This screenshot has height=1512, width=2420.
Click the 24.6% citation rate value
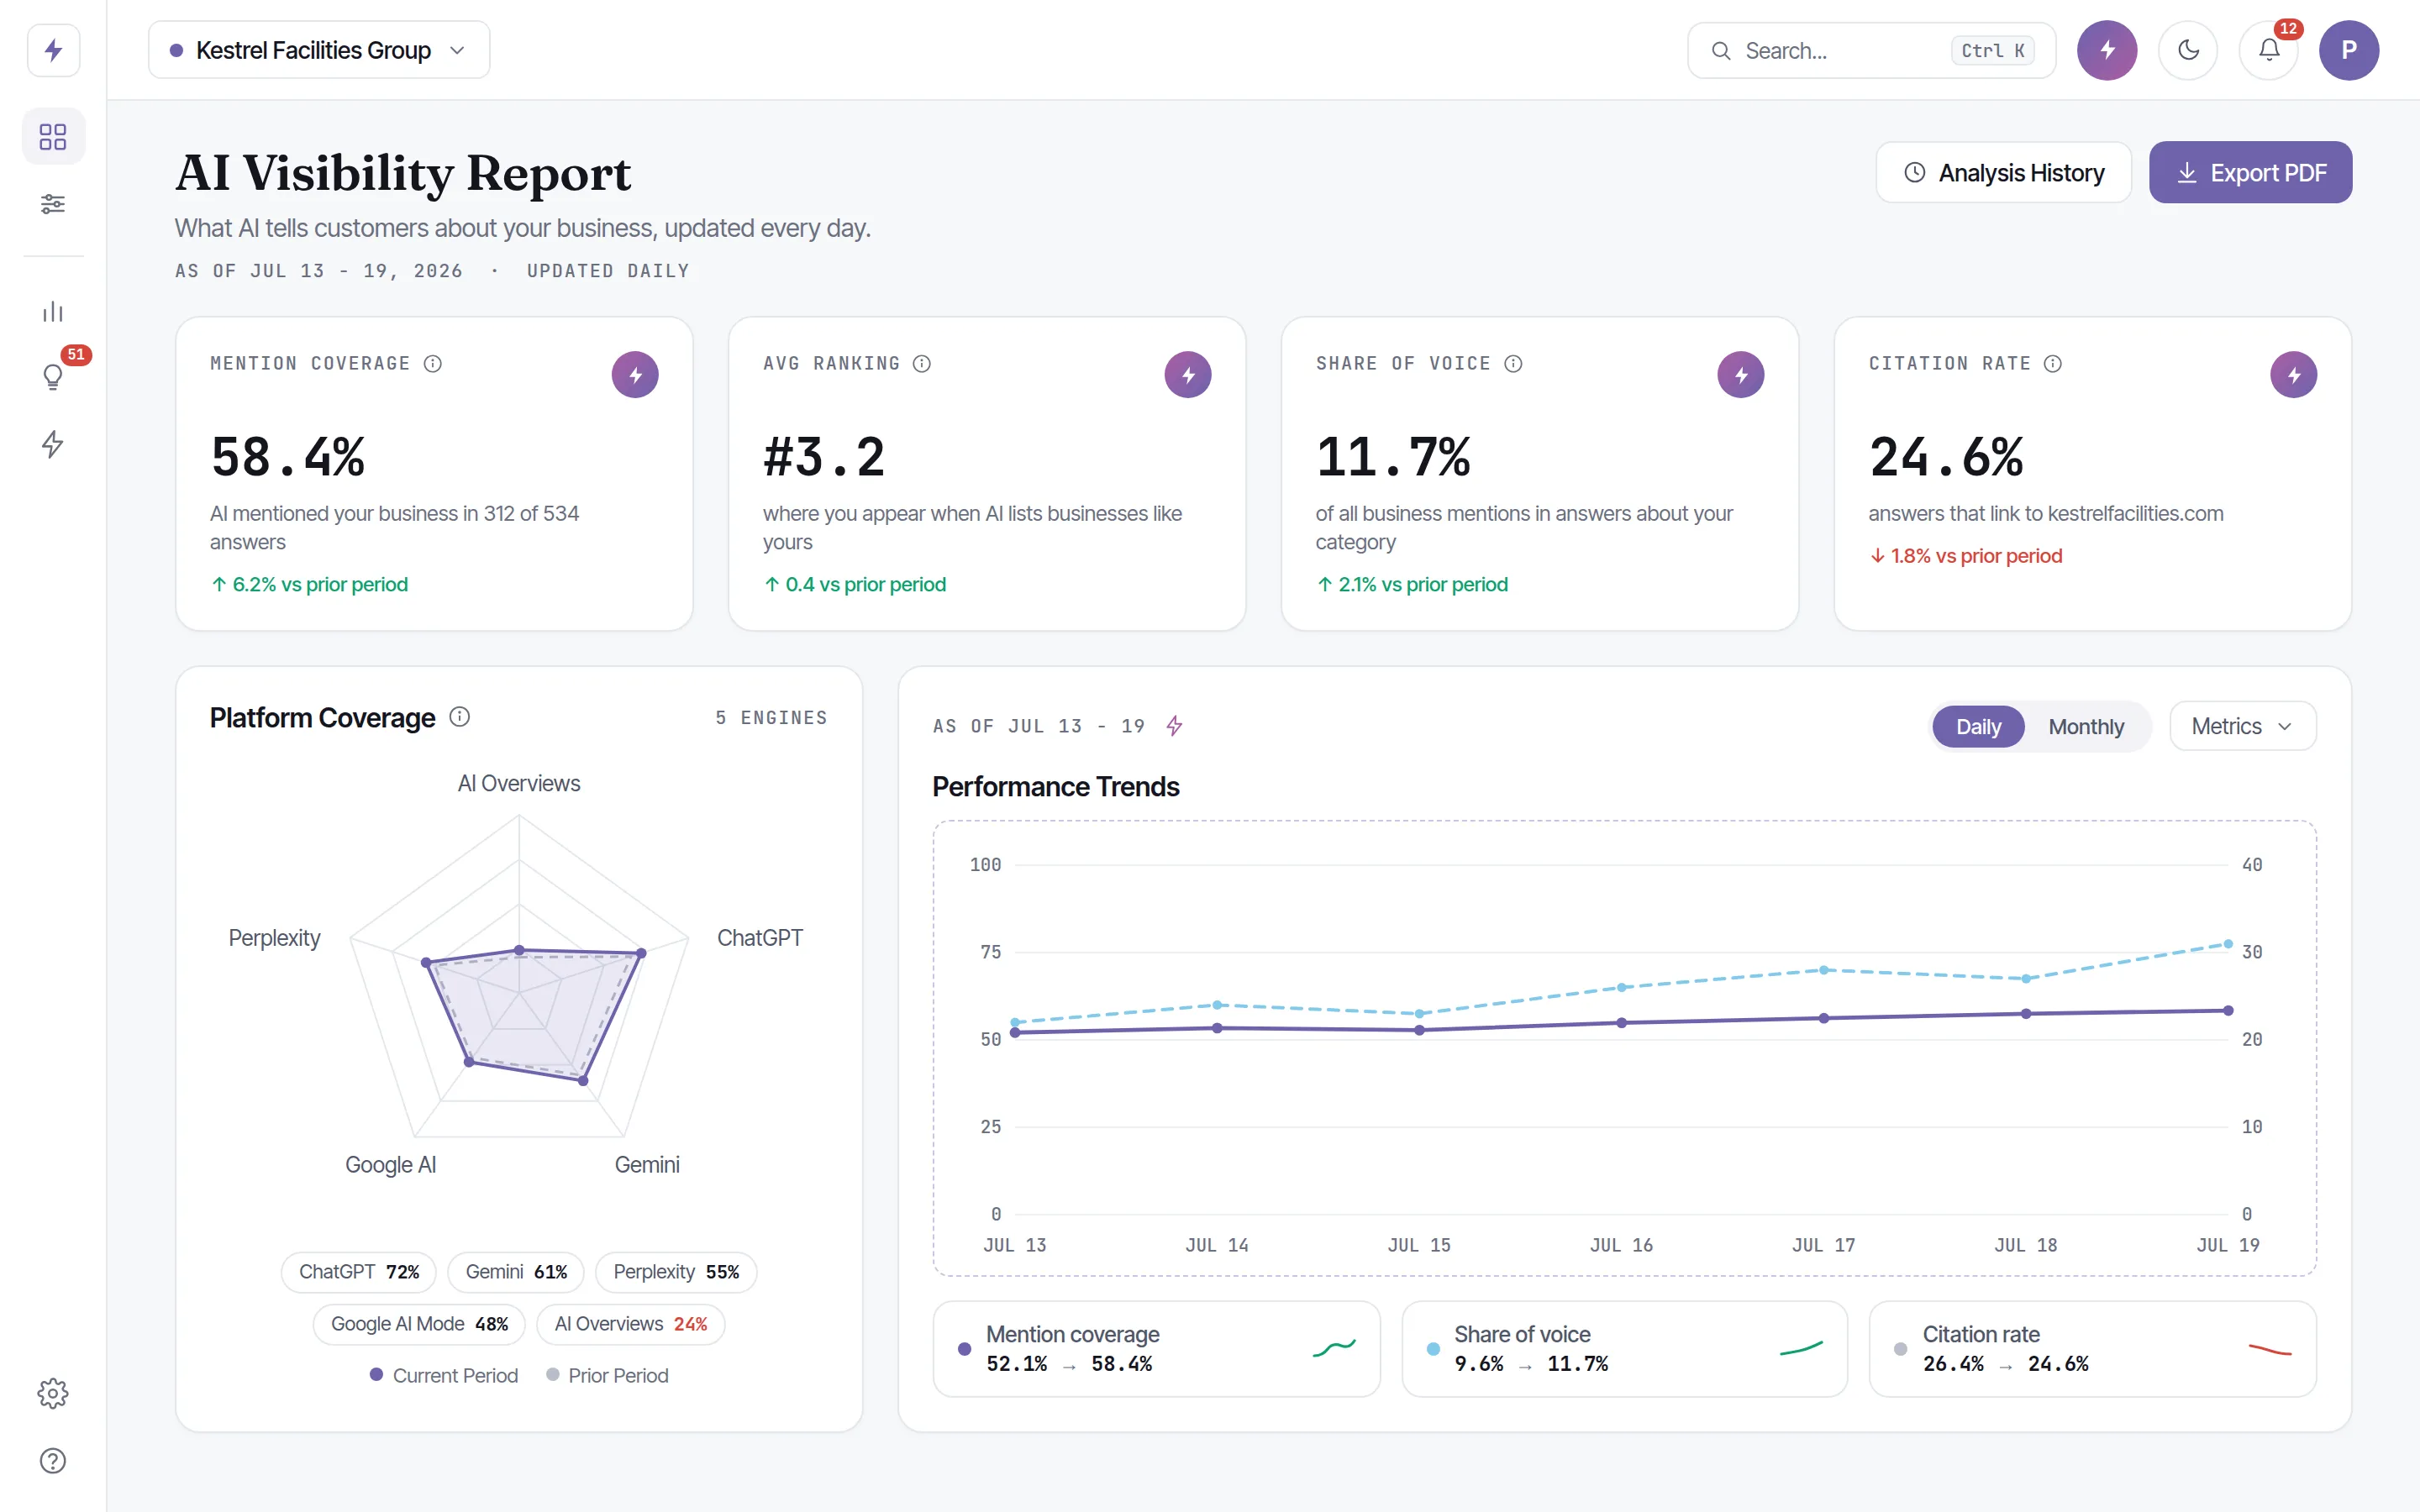pyautogui.click(x=1946, y=457)
